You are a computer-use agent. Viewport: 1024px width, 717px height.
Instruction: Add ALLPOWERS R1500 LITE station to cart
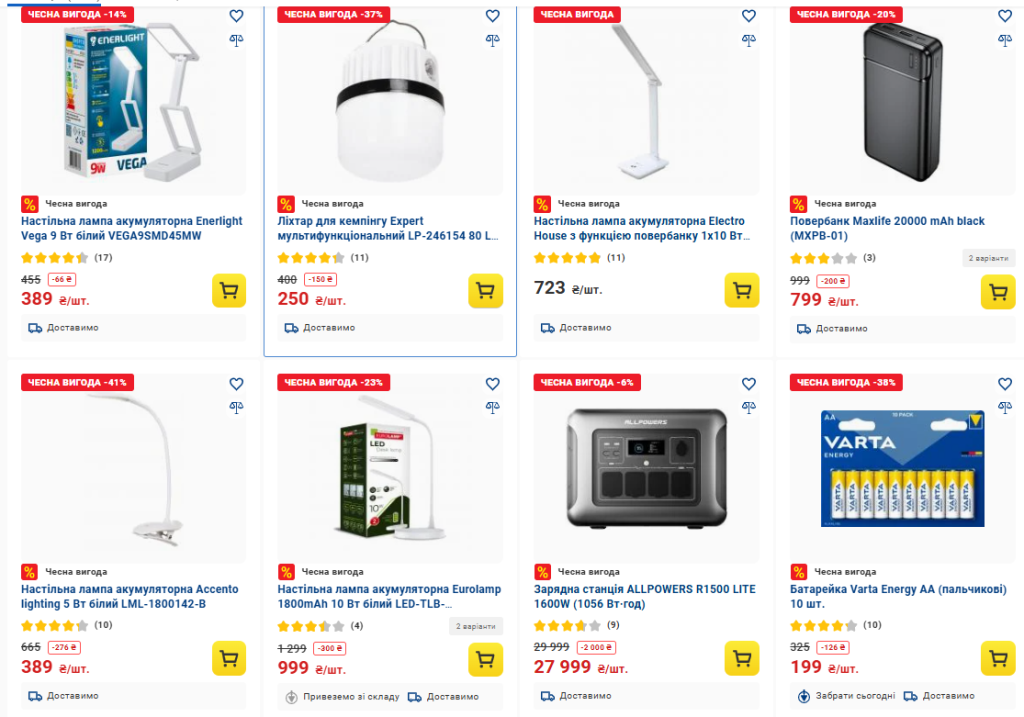[x=741, y=659]
